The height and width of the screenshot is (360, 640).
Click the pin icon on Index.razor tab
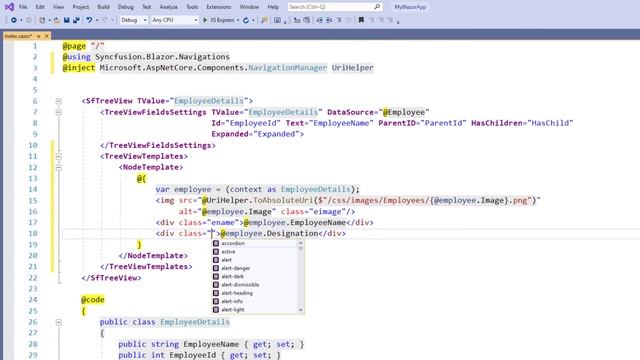click(x=39, y=36)
